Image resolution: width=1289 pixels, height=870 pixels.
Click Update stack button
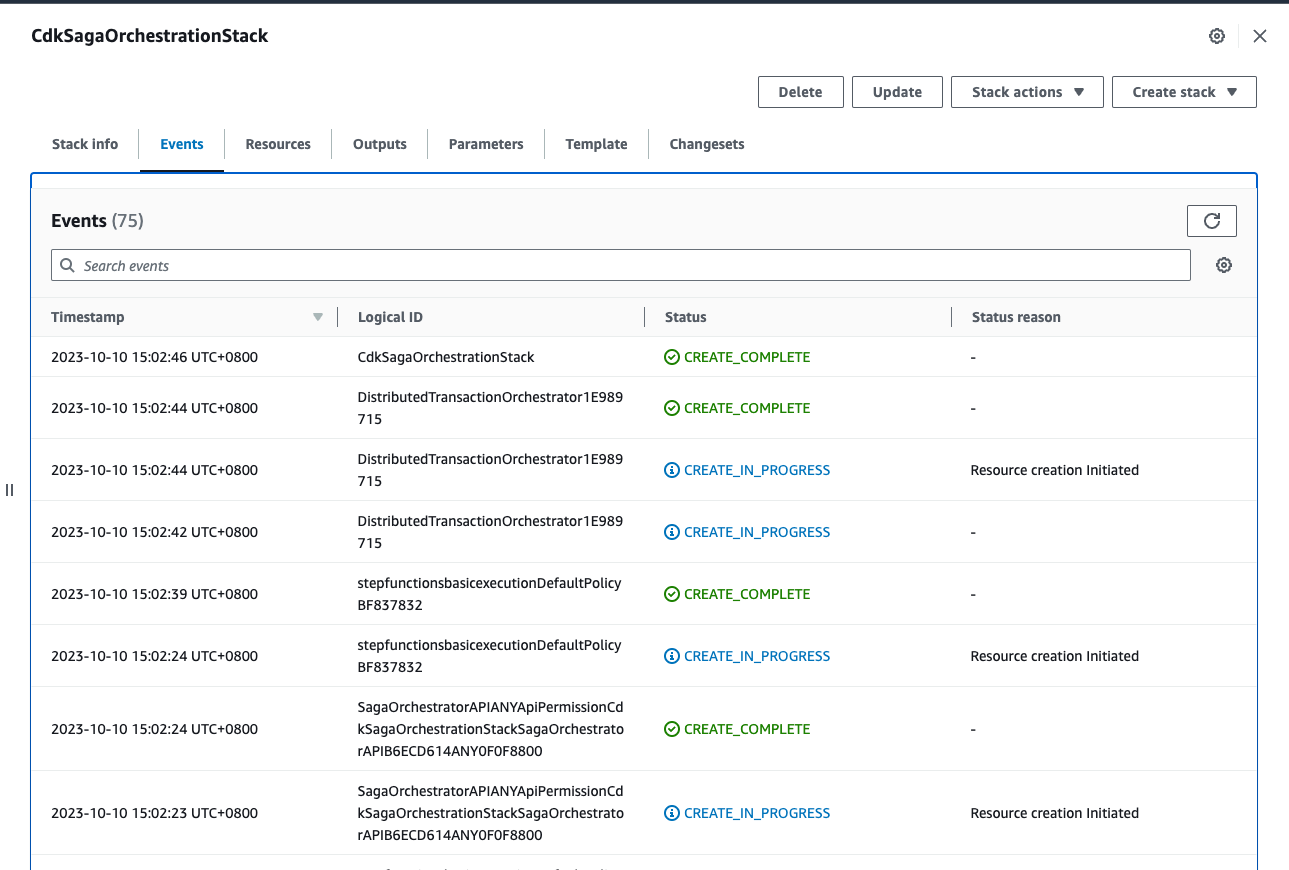(x=897, y=92)
